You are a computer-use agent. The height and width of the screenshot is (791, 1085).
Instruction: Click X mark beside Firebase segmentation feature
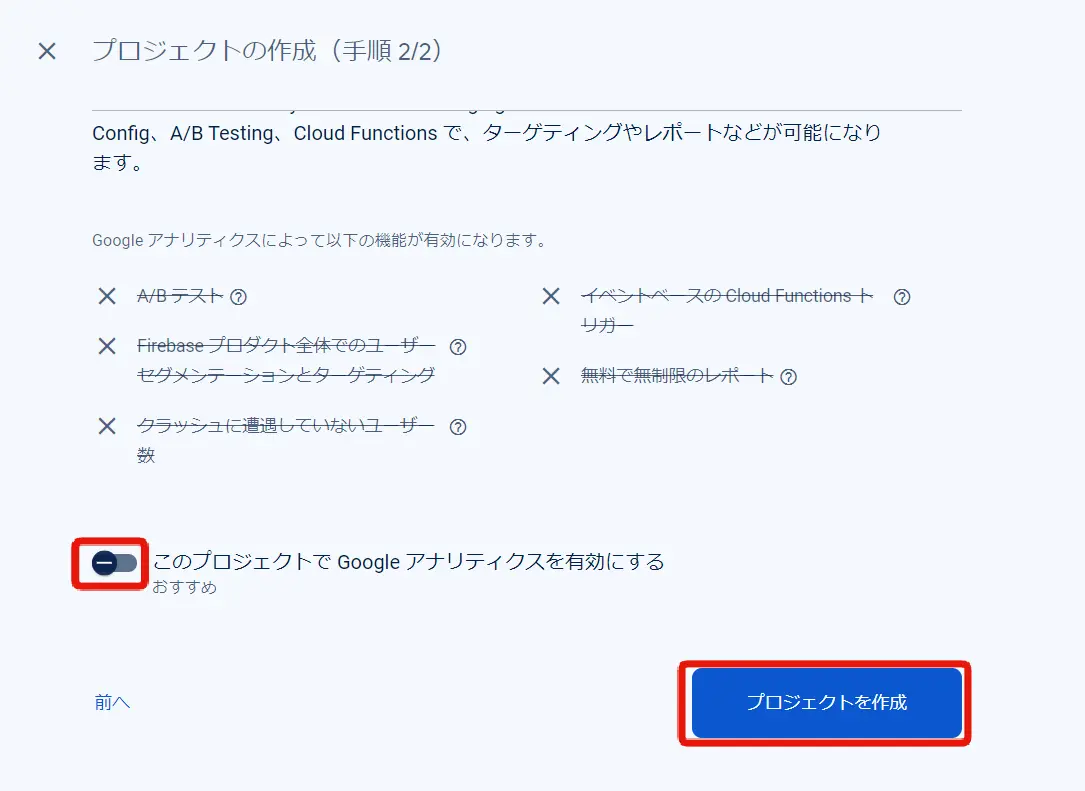107,346
